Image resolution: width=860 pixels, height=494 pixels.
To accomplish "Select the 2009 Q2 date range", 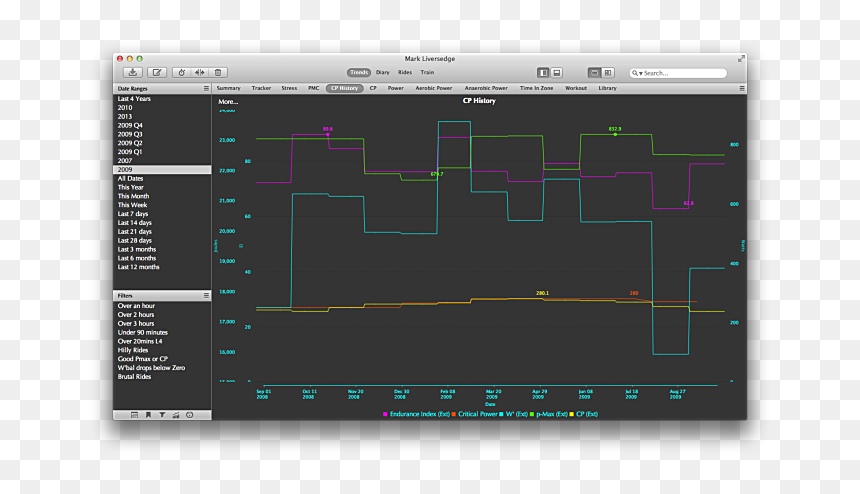I will (x=162, y=143).
